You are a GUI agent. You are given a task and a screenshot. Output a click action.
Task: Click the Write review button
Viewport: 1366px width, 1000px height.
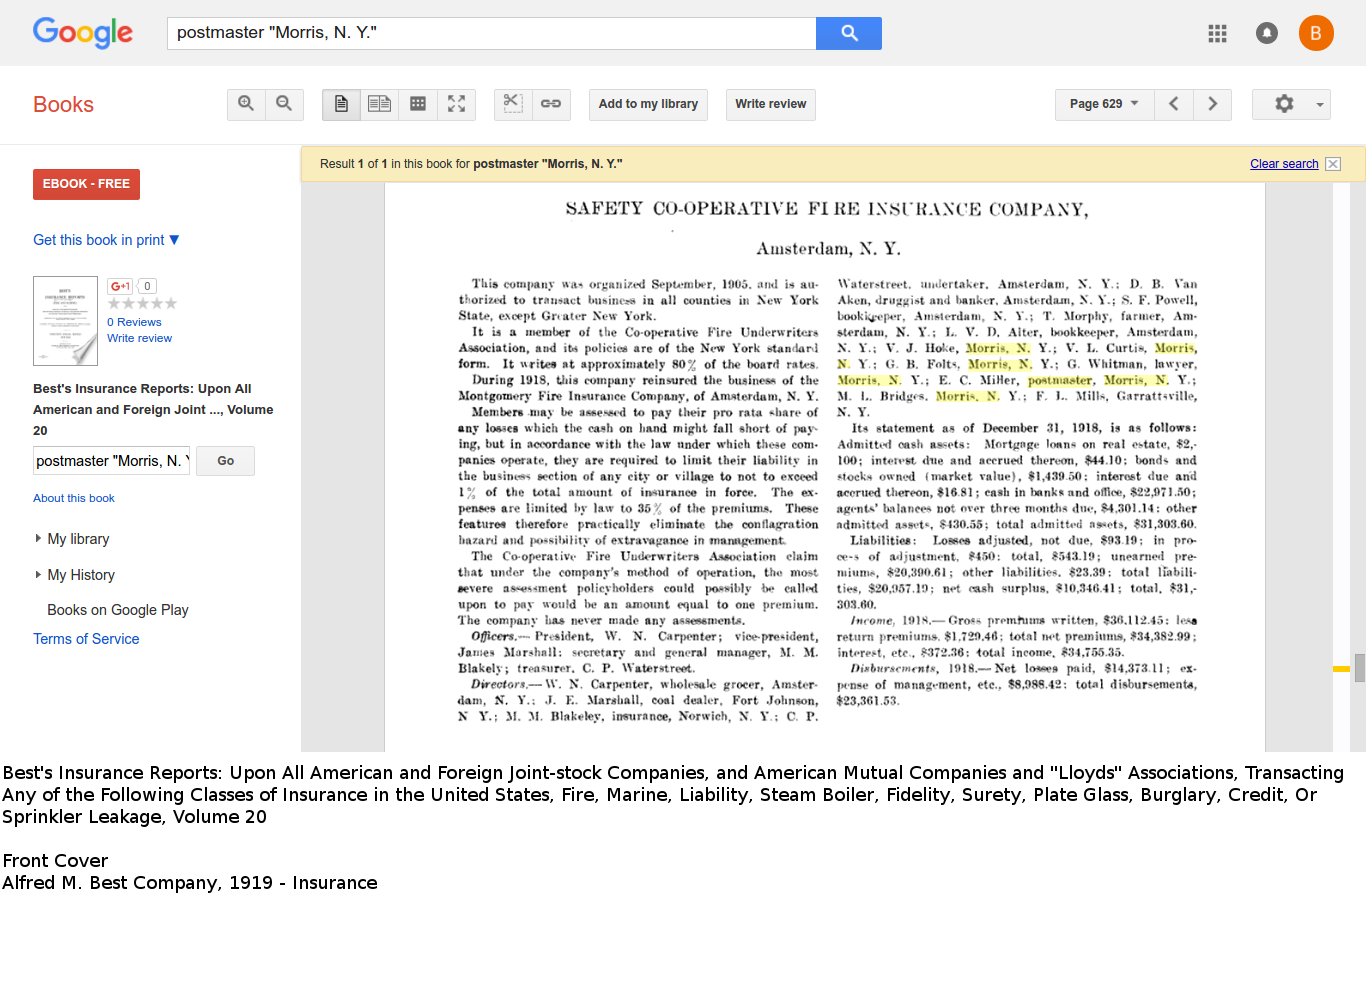[x=770, y=104]
